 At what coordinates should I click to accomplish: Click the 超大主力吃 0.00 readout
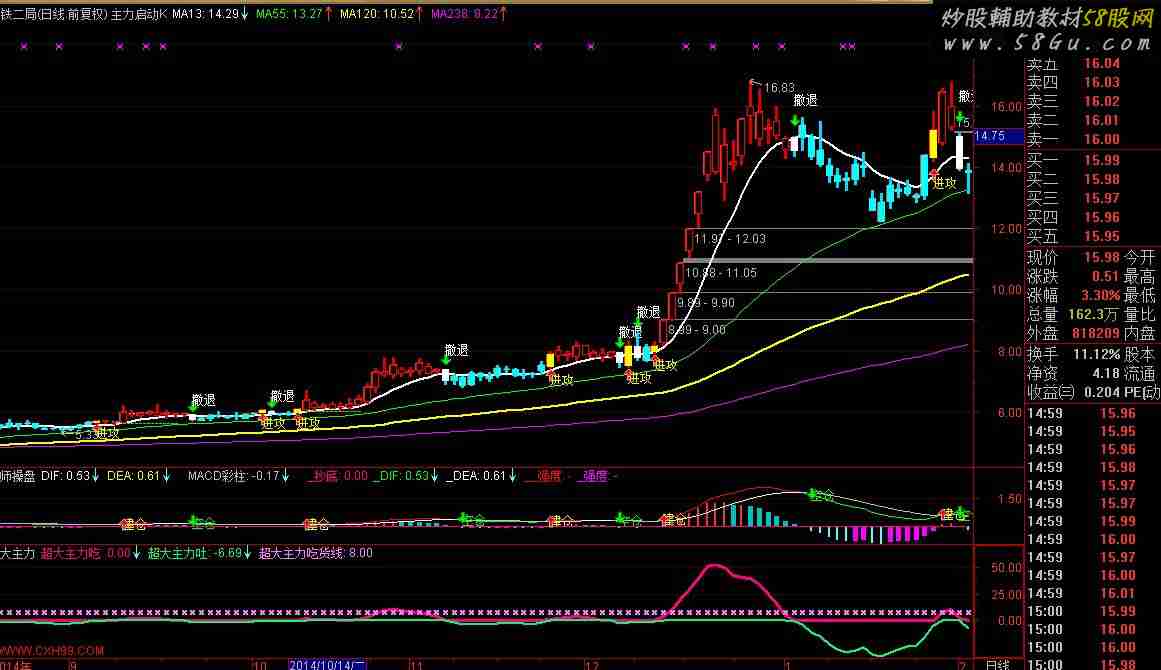tap(90, 553)
